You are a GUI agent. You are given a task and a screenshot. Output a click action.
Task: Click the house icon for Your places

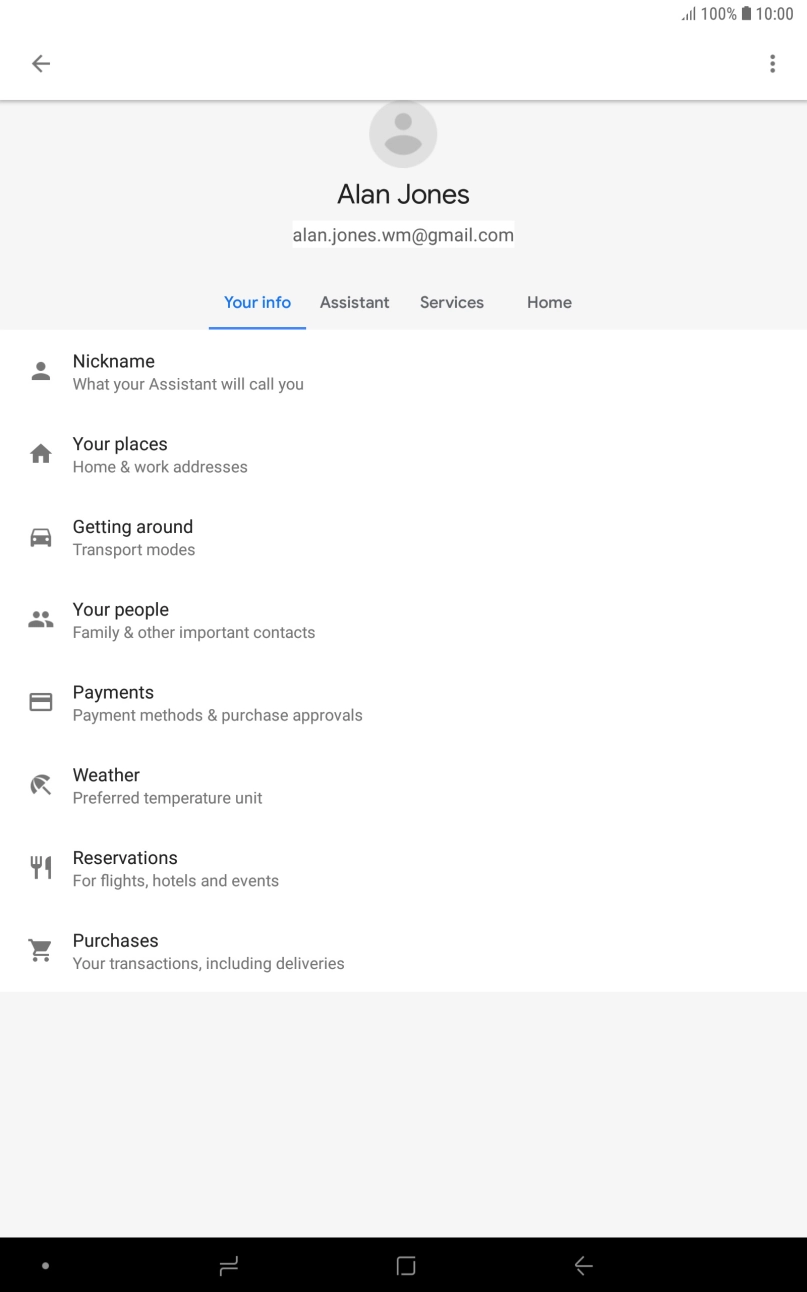pos(40,455)
